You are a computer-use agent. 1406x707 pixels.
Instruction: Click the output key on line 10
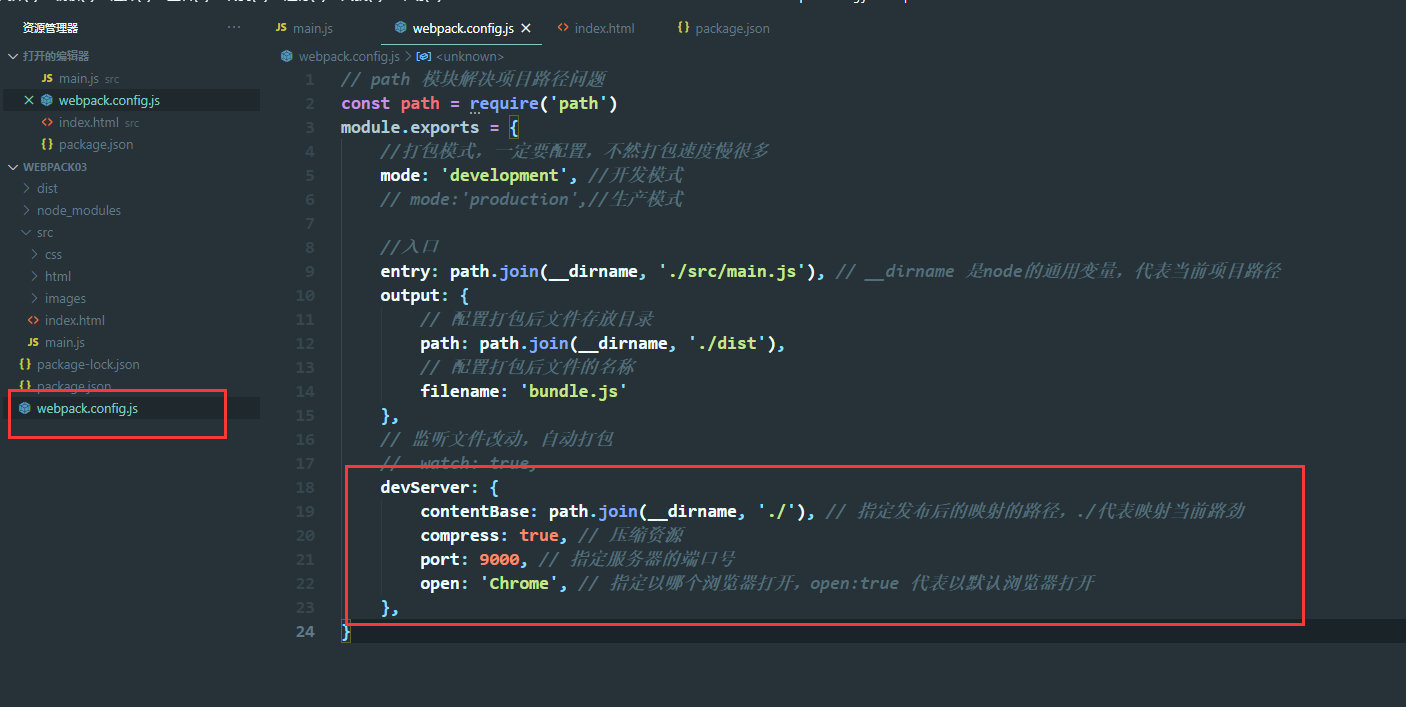(x=409, y=295)
